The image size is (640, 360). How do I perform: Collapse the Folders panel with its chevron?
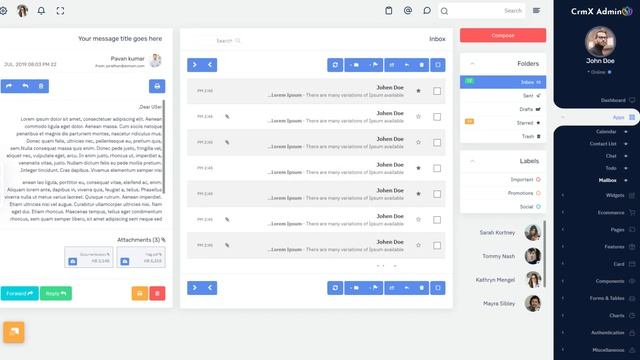(472, 64)
